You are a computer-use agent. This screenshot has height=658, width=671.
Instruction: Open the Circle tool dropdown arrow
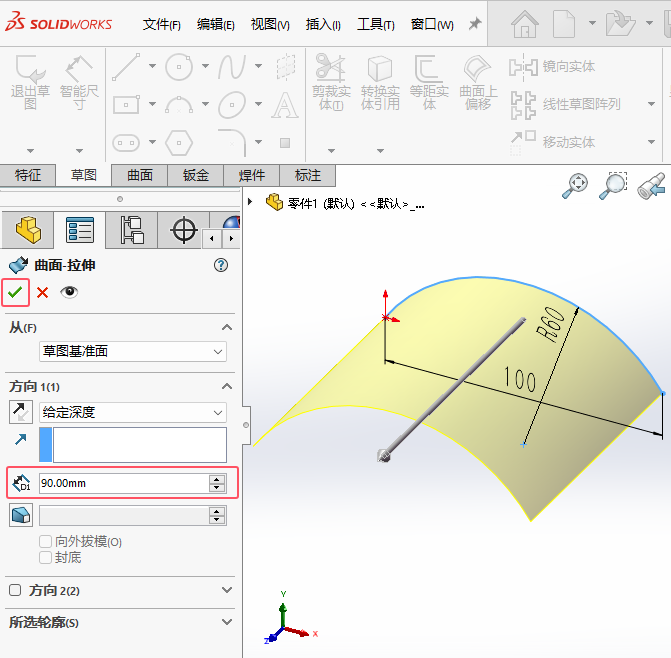point(205,66)
